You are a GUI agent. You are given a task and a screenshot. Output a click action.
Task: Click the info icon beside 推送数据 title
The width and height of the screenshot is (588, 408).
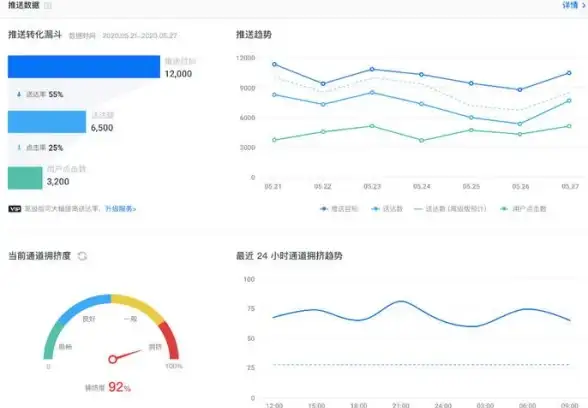click(x=48, y=6)
